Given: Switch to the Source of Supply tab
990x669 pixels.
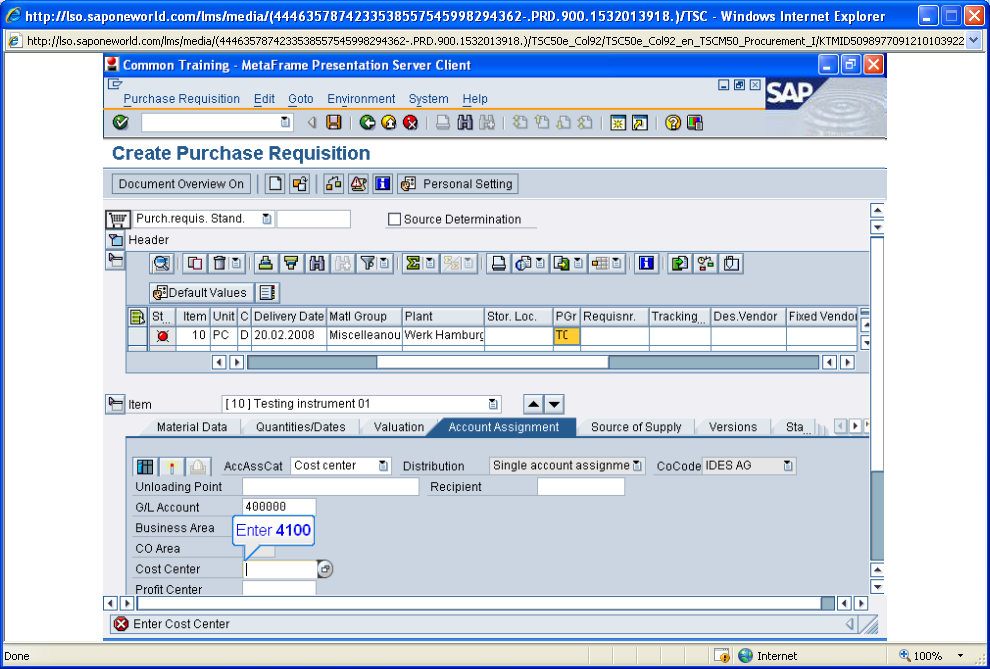Looking at the screenshot, I should [x=636, y=427].
